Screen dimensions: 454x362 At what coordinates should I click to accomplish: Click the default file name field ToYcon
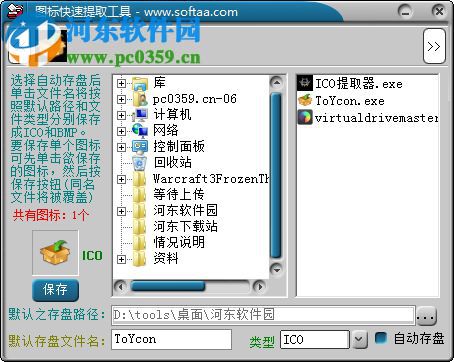click(x=171, y=340)
